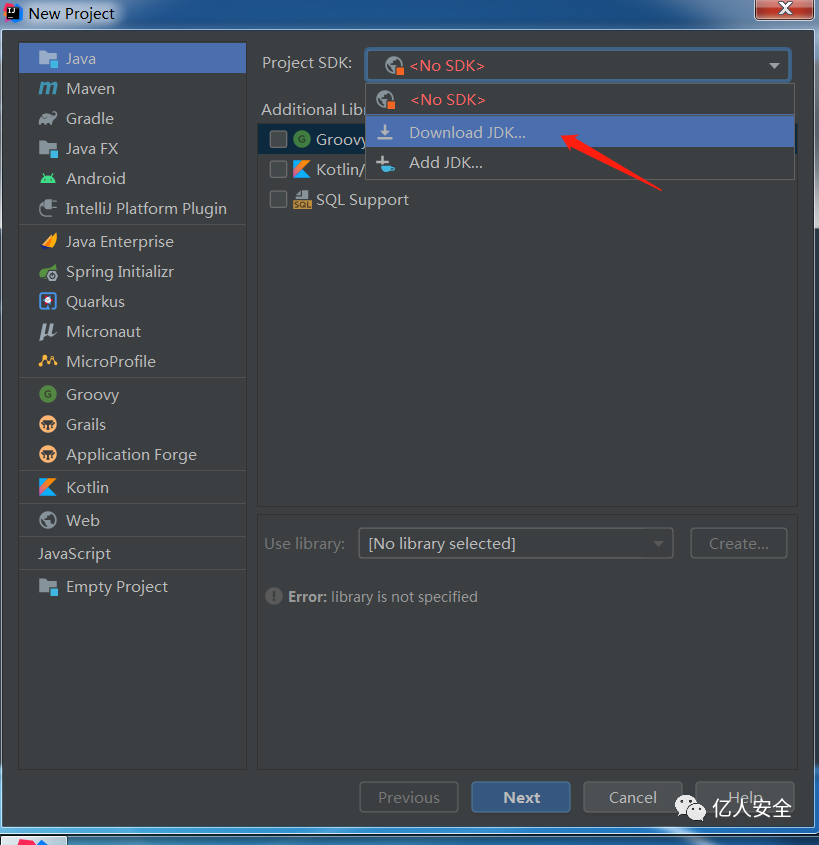Select Gradle project type
The height and width of the screenshot is (845, 819).
pos(133,119)
